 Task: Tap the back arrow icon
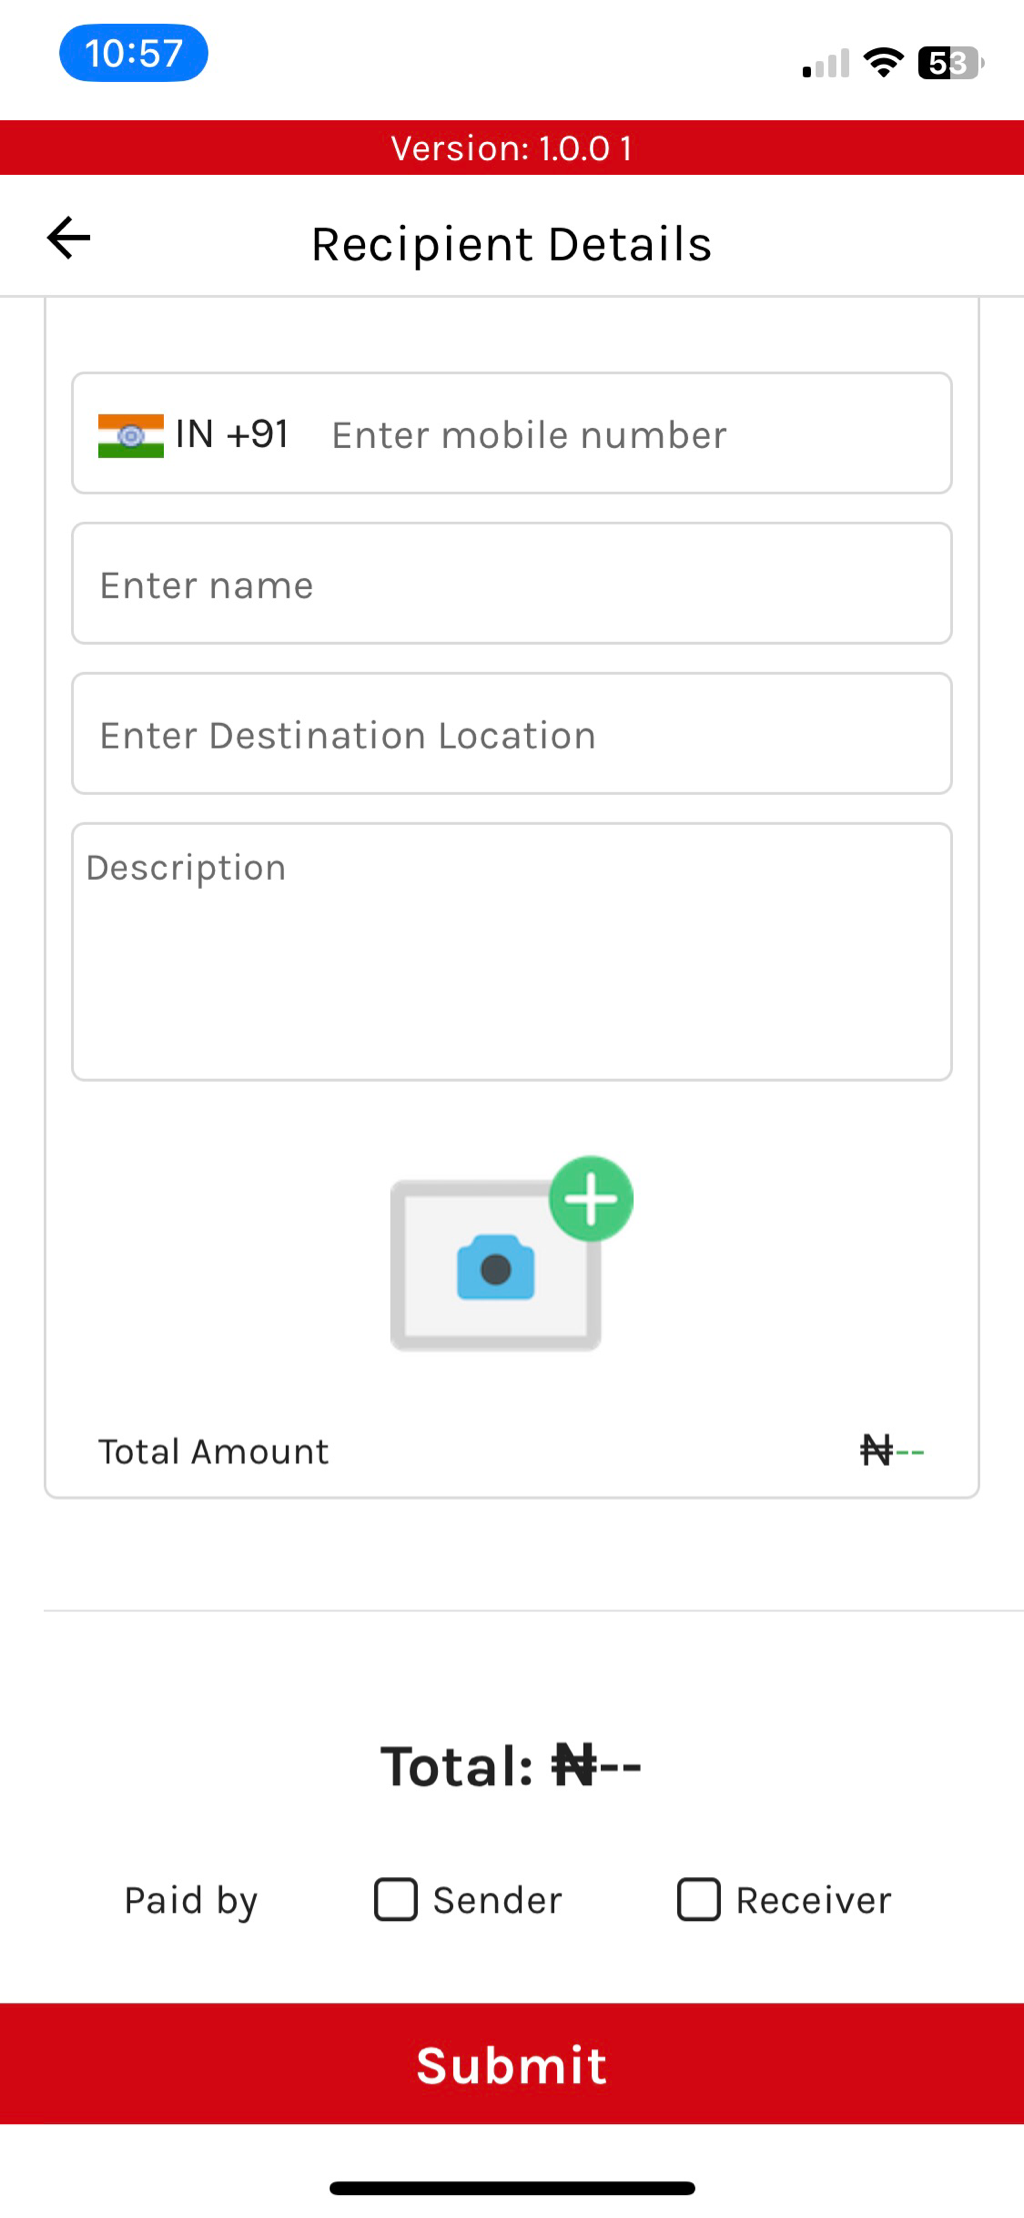point(69,238)
